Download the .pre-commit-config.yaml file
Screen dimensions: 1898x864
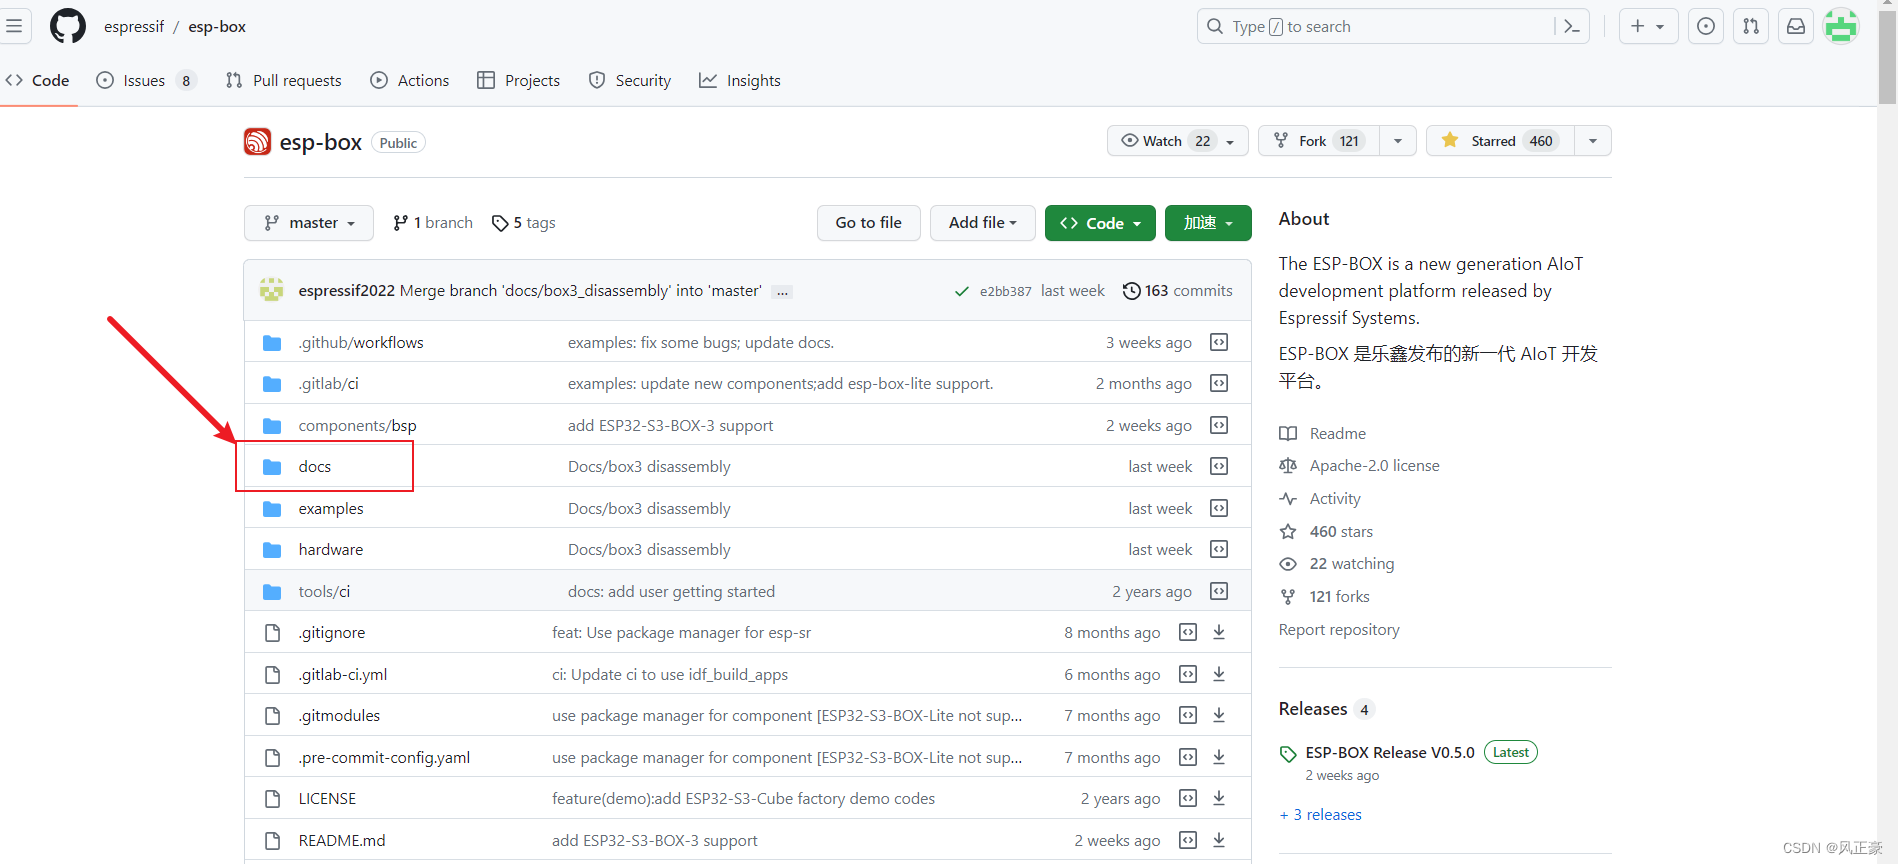pyautogui.click(x=1219, y=757)
